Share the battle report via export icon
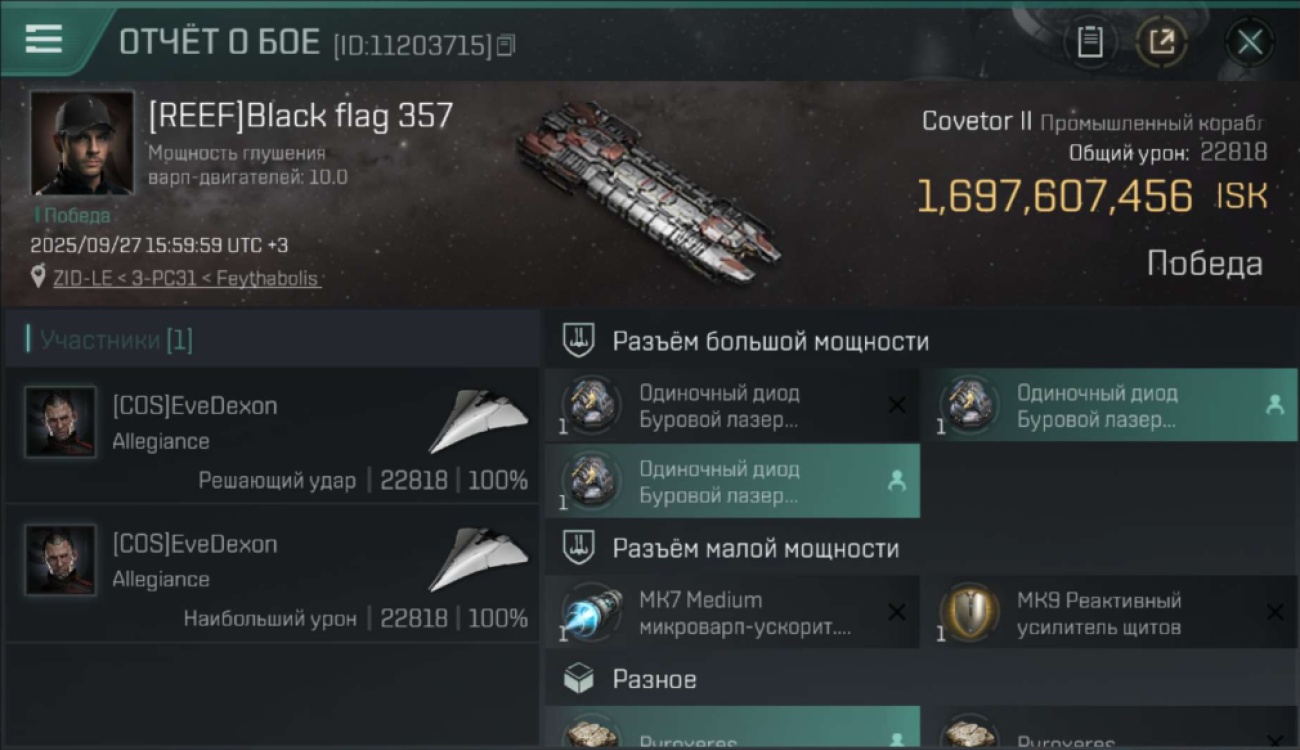Image resolution: width=1300 pixels, height=750 pixels. tap(1161, 42)
